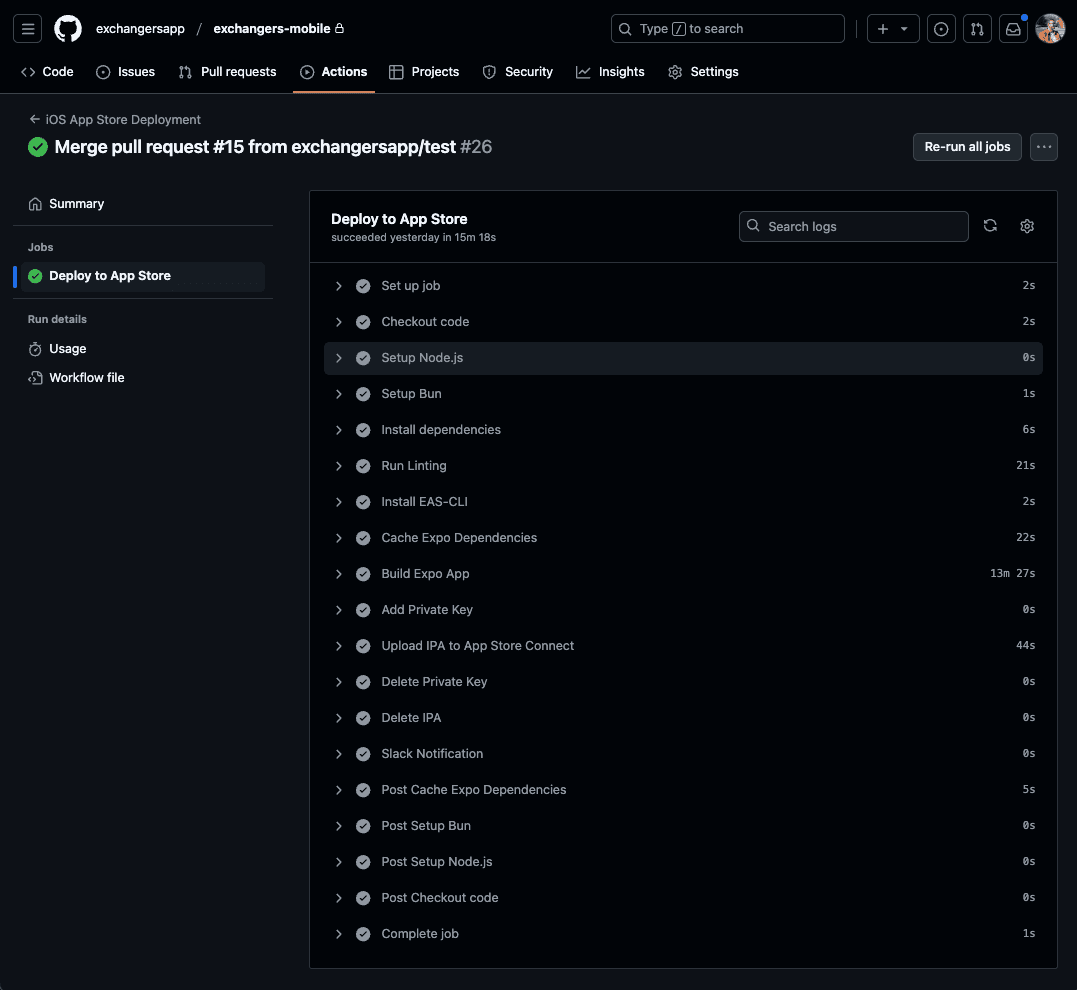Open the workflow run options ellipsis menu
The width and height of the screenshot is (1077, 990).
click(x=1043, y=147)
